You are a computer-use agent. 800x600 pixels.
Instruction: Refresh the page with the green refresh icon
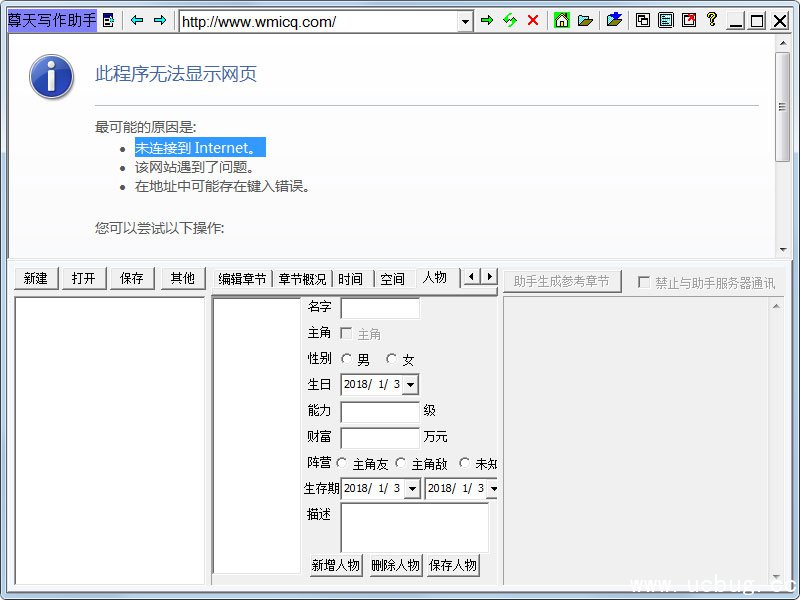(510, 20)
